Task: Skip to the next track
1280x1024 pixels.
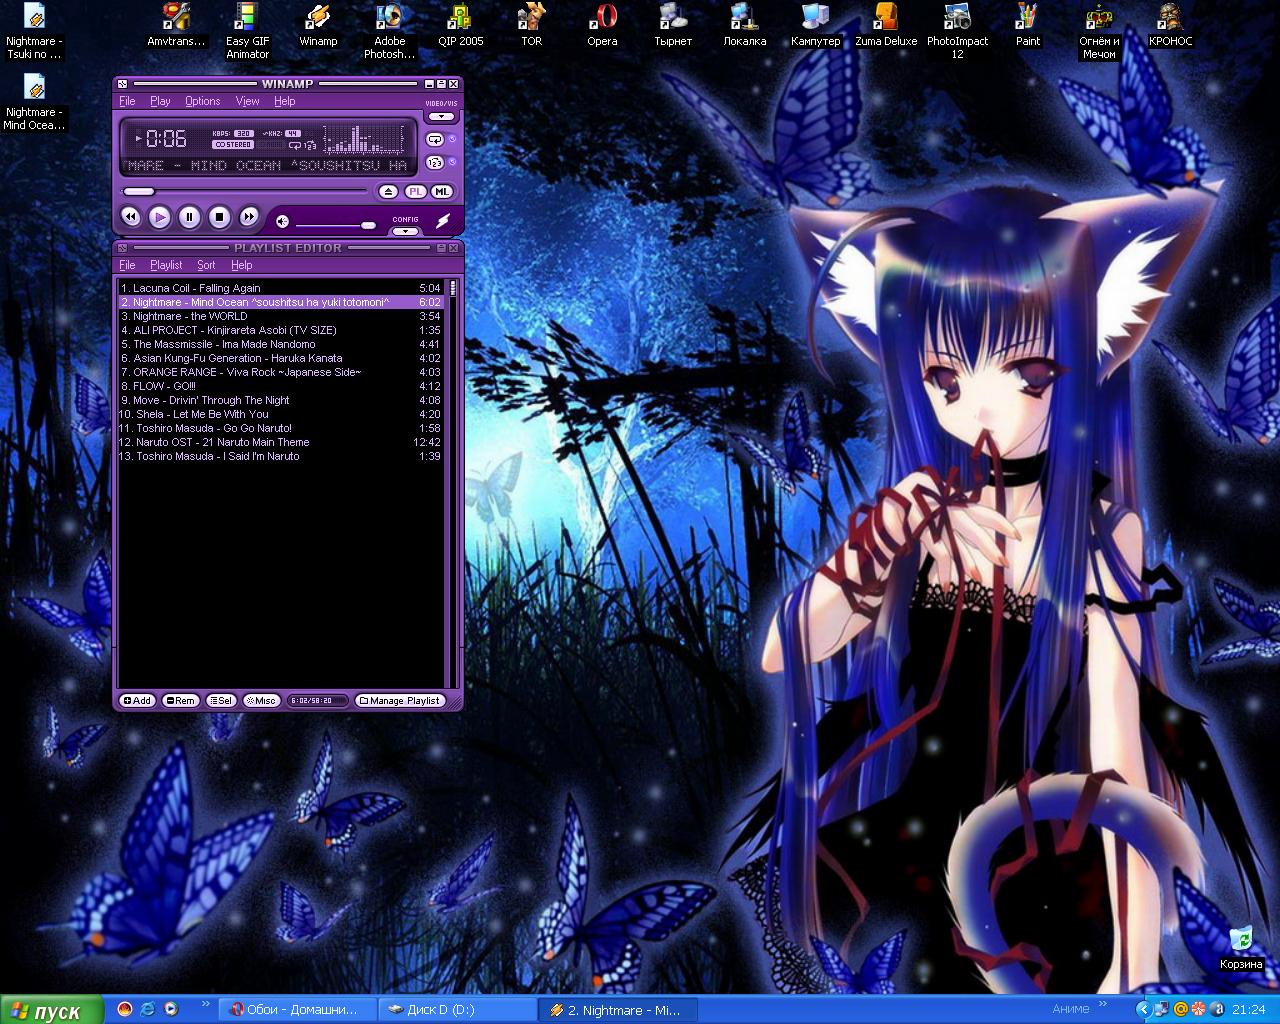Action: [x=249, y=217]
